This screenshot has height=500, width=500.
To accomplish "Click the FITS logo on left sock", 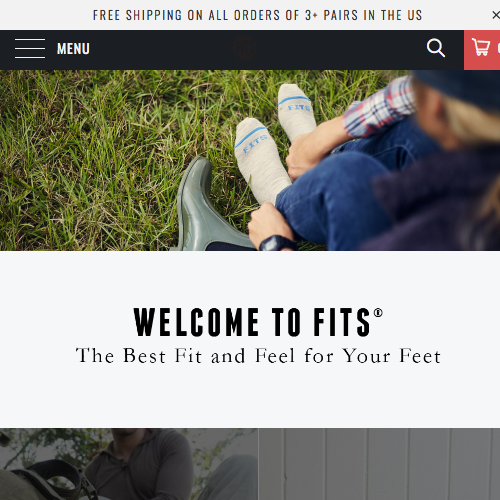I will [255, 144].
